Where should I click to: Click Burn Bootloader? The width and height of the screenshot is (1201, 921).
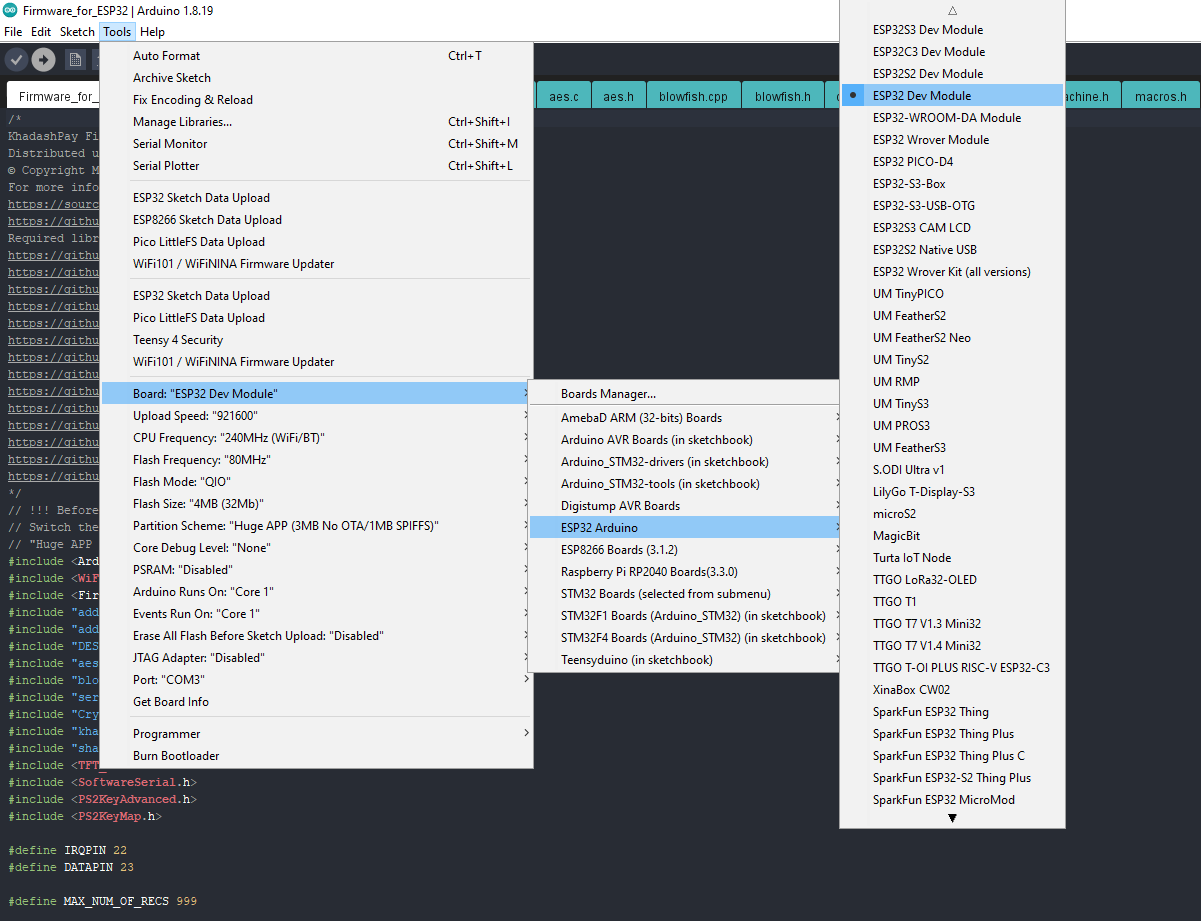(x=317, y=756)
